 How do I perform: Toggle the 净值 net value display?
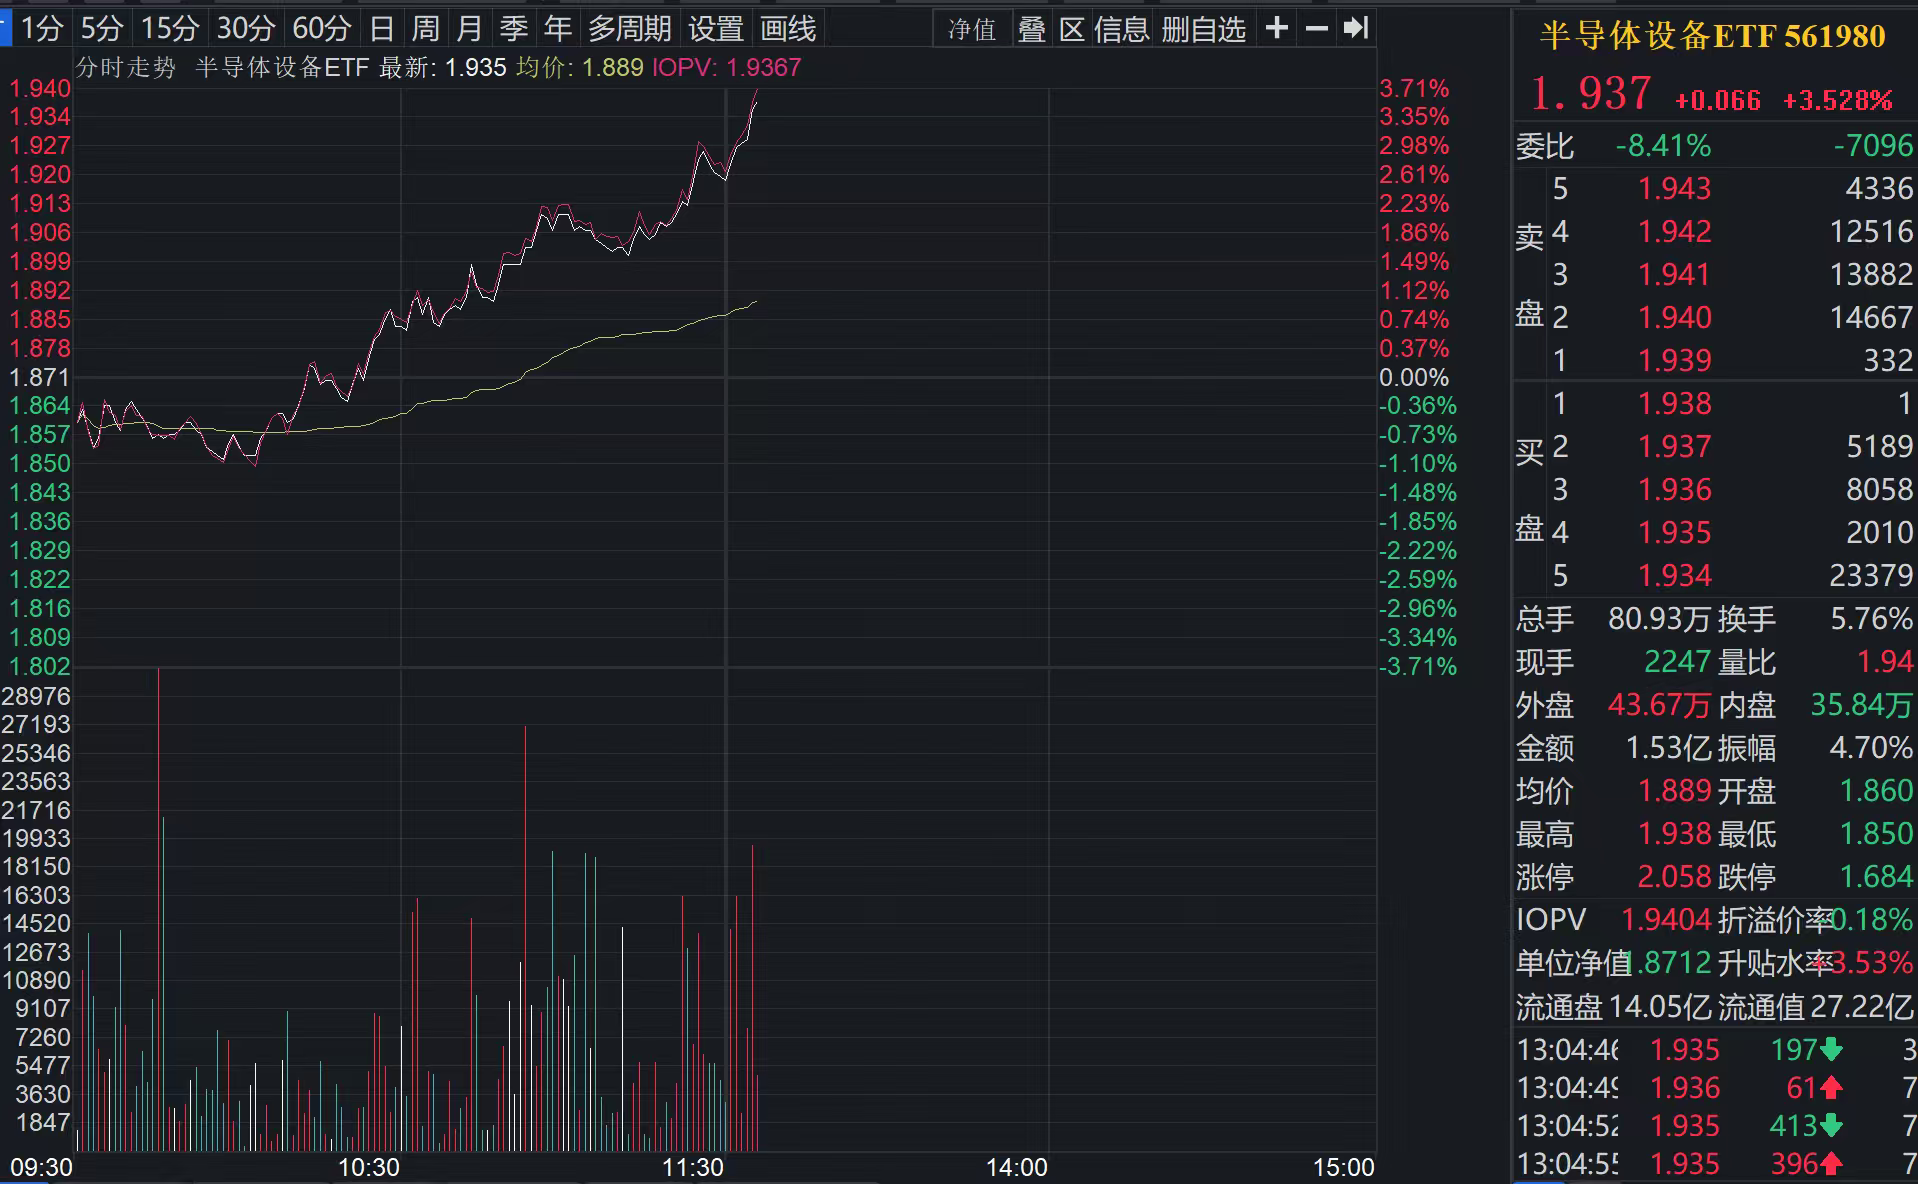point(972,29)
